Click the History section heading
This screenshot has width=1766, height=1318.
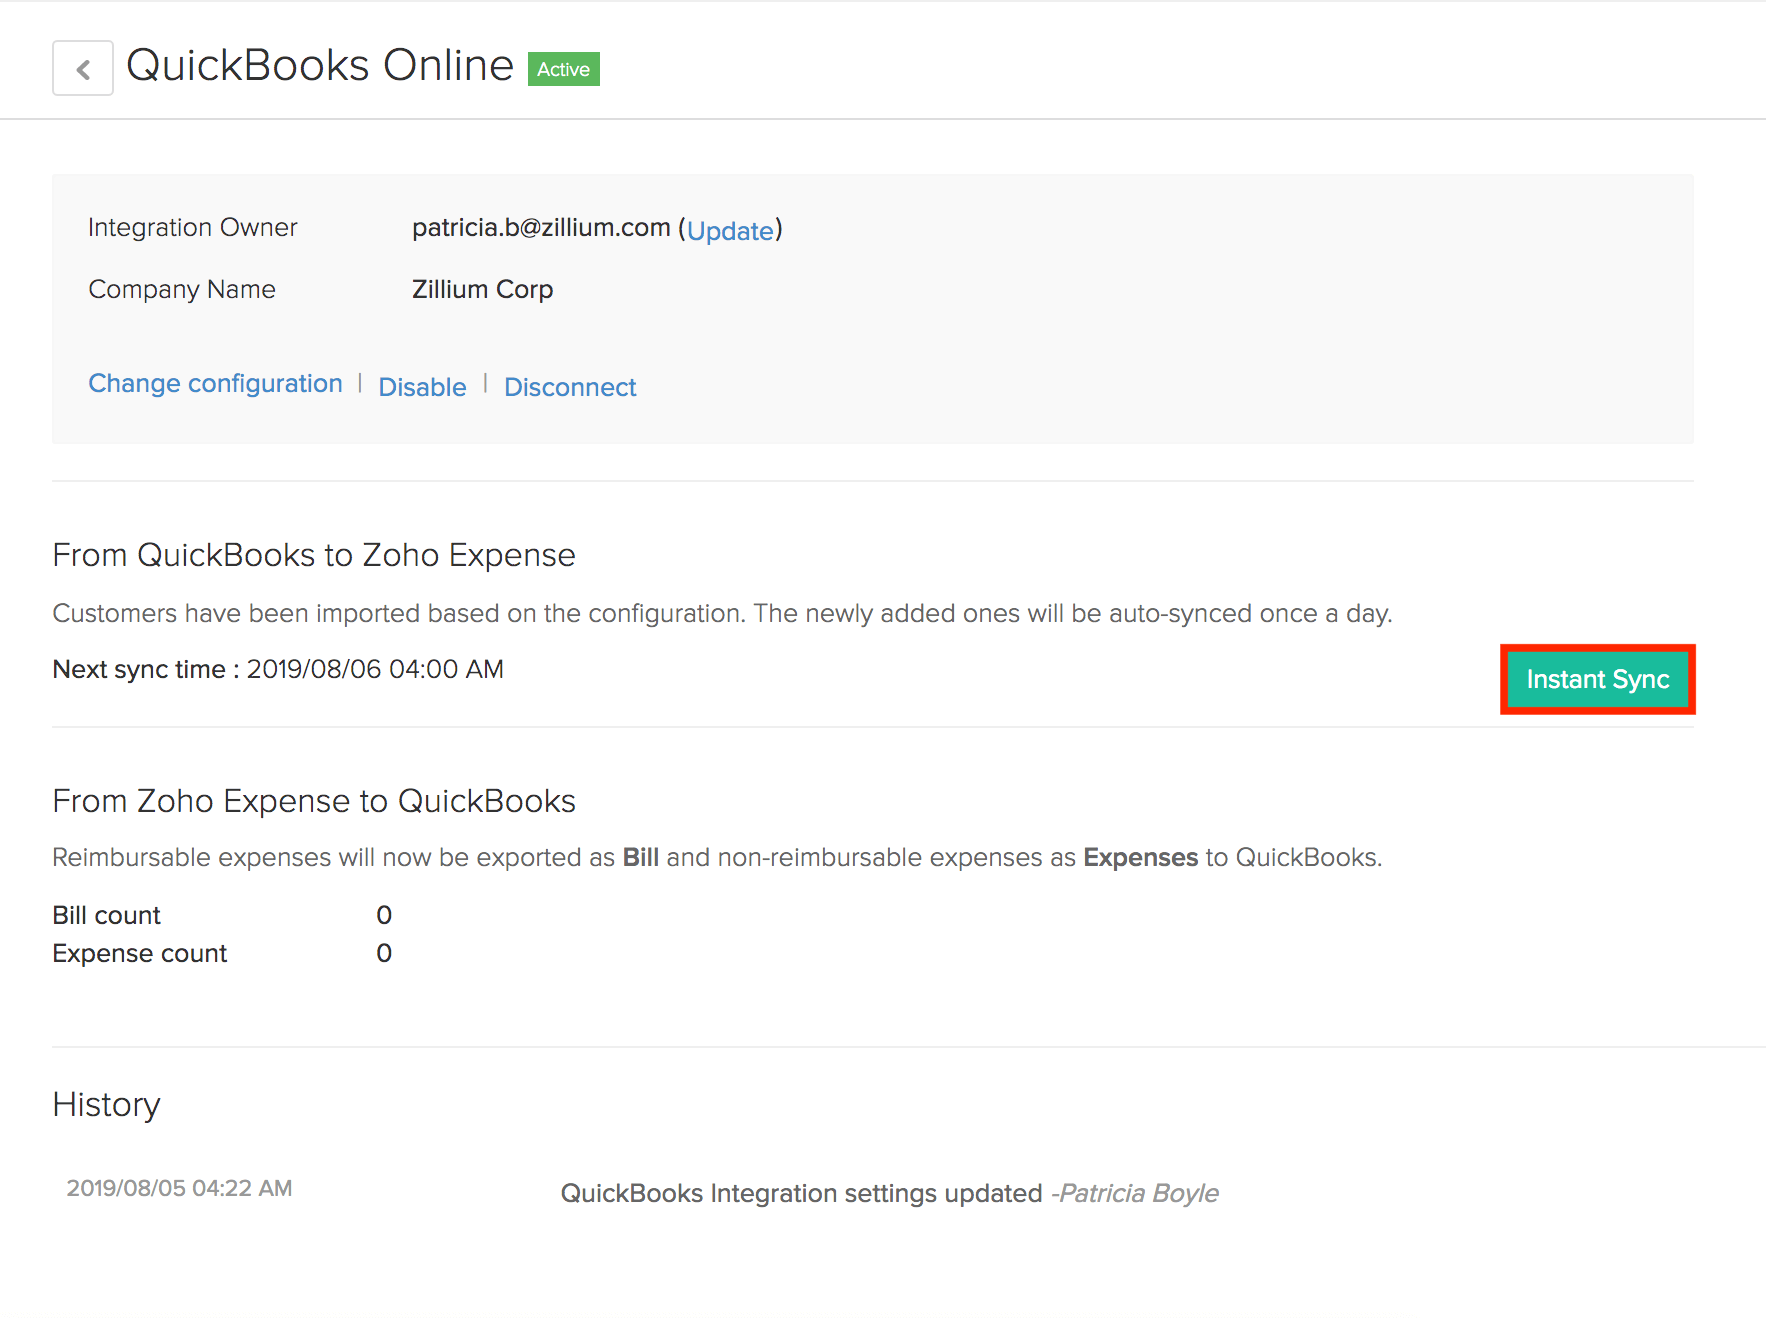[x=106, y=1105]
